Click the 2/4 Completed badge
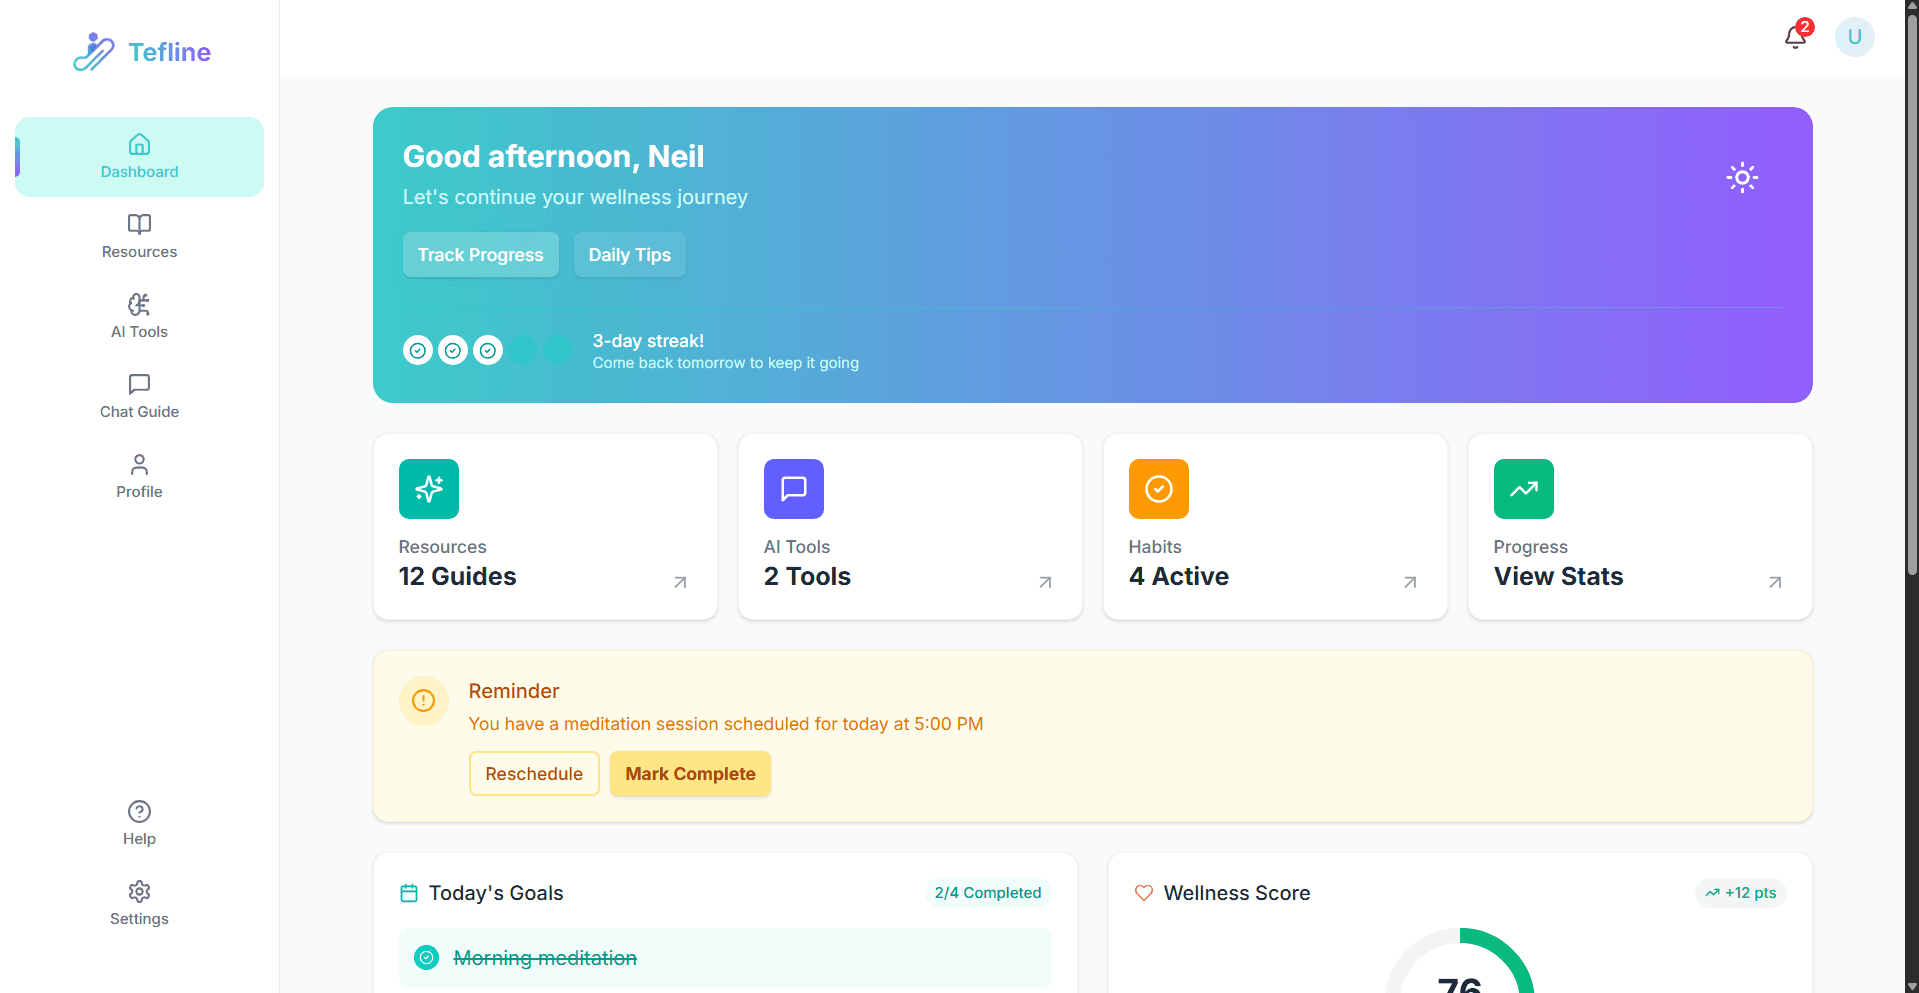The width and height of the screenshot is (1919, 993). coord(988,893)
